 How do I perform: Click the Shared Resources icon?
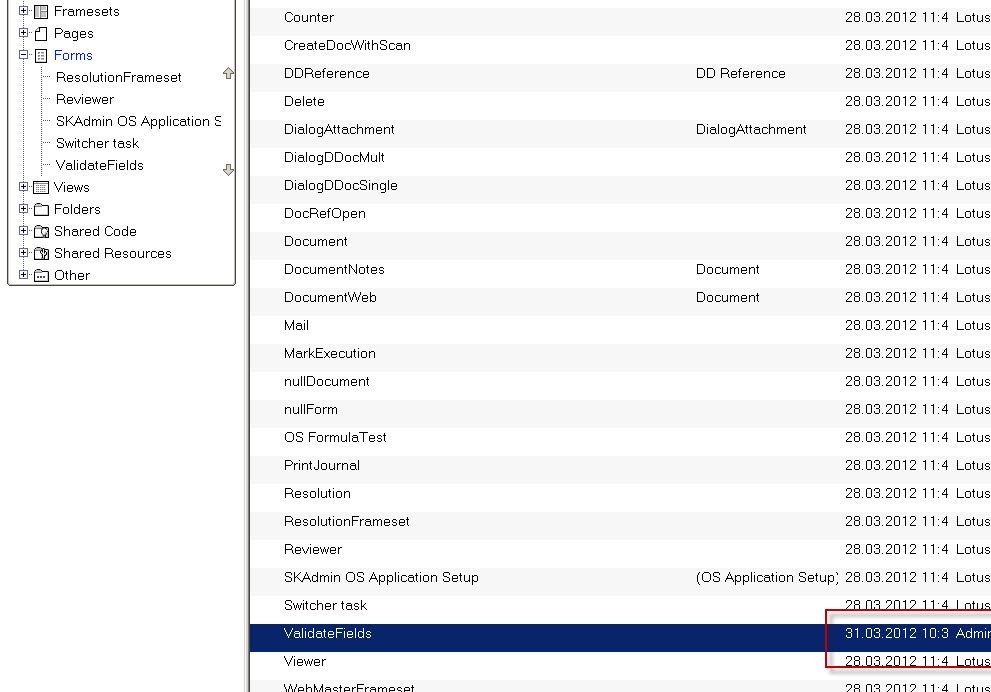pos(41,254)
